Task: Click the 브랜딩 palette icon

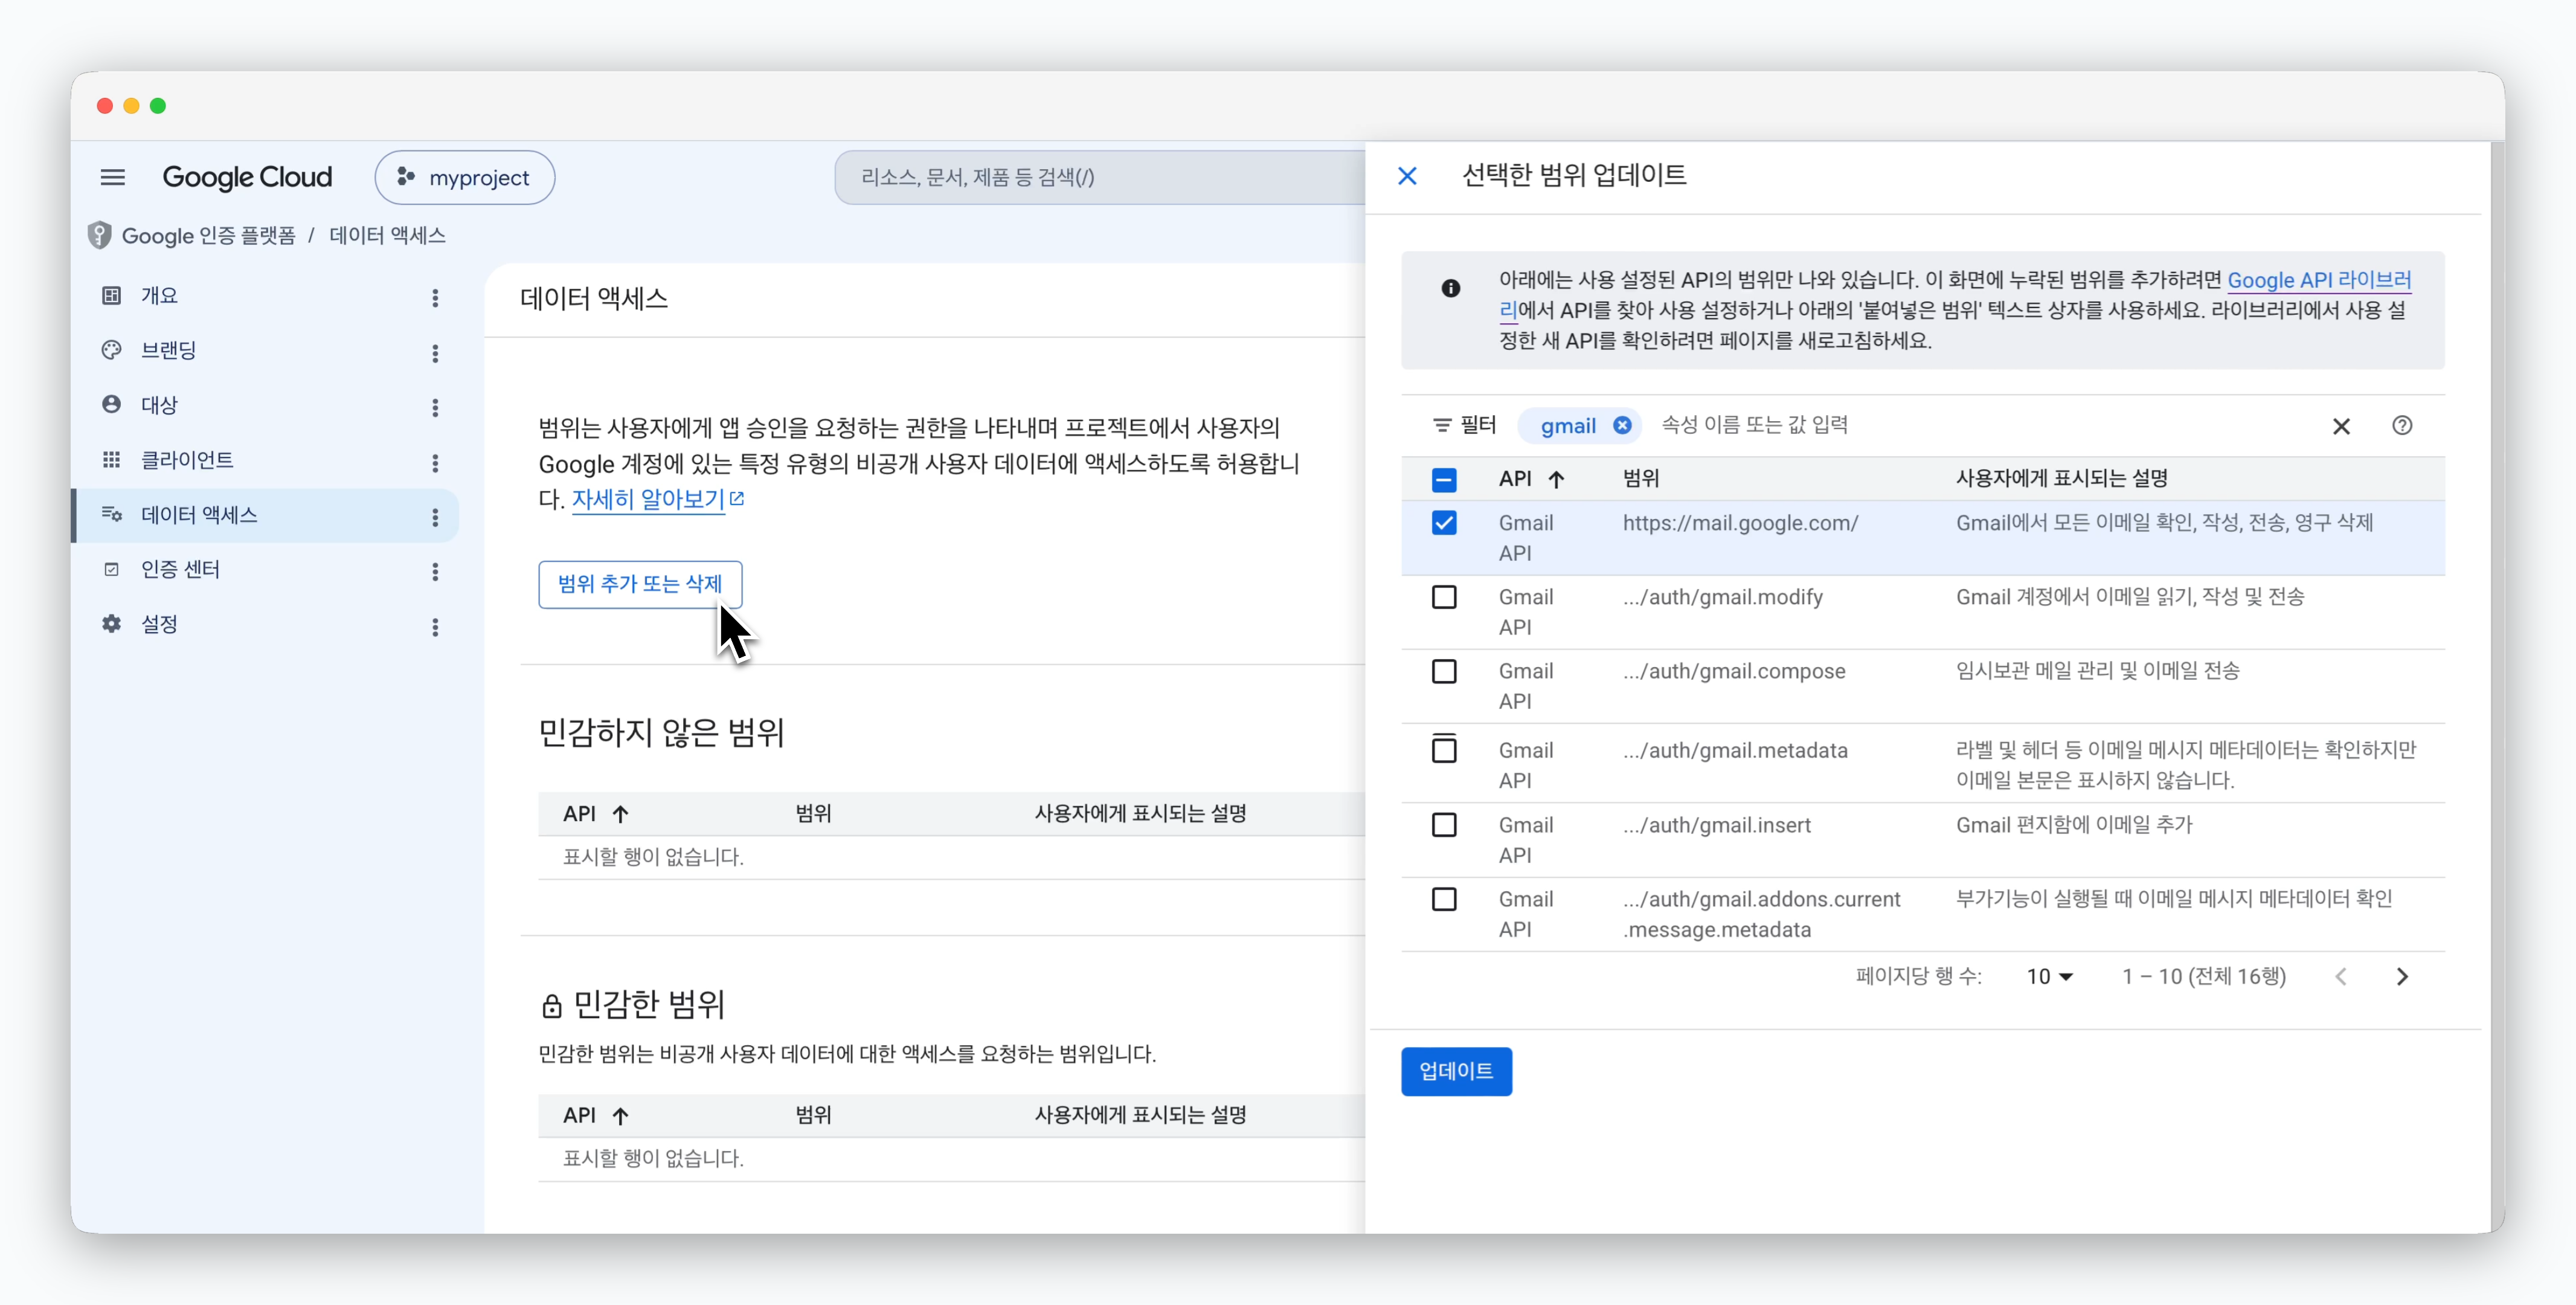Action: pos(111,350)
